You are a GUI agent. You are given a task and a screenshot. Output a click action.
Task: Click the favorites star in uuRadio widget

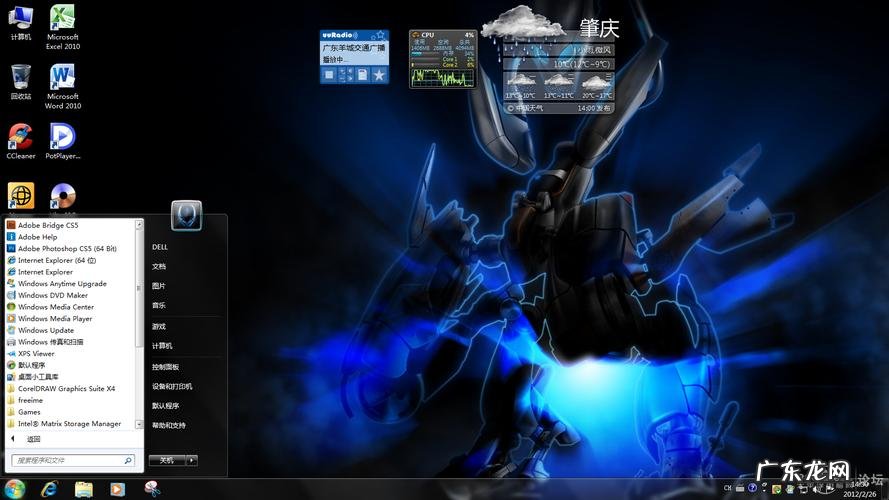(379, 75)
